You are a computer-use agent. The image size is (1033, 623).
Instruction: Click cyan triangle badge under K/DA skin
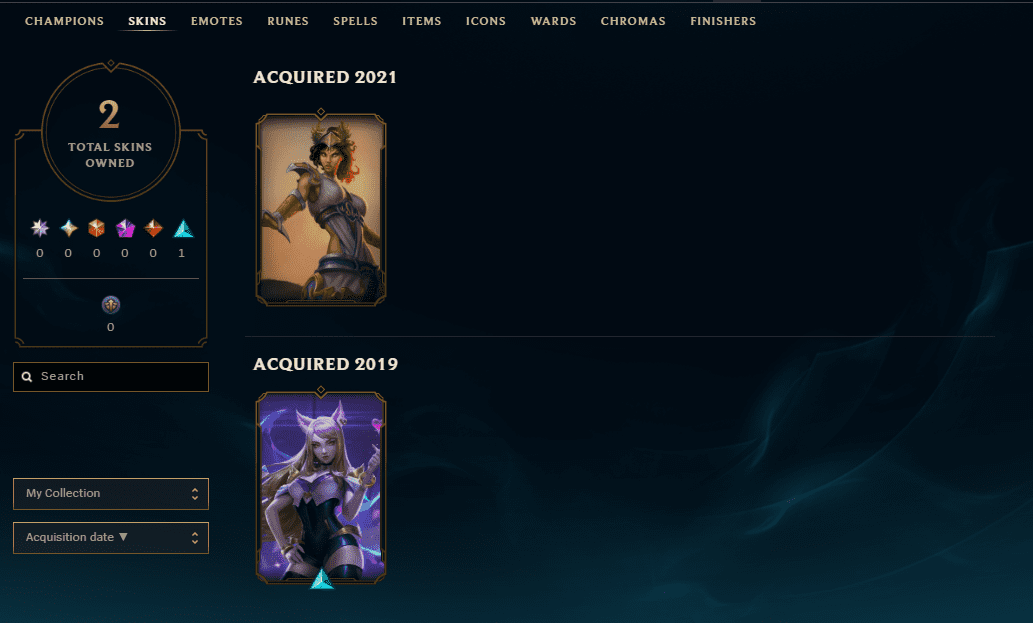(321, 579)
